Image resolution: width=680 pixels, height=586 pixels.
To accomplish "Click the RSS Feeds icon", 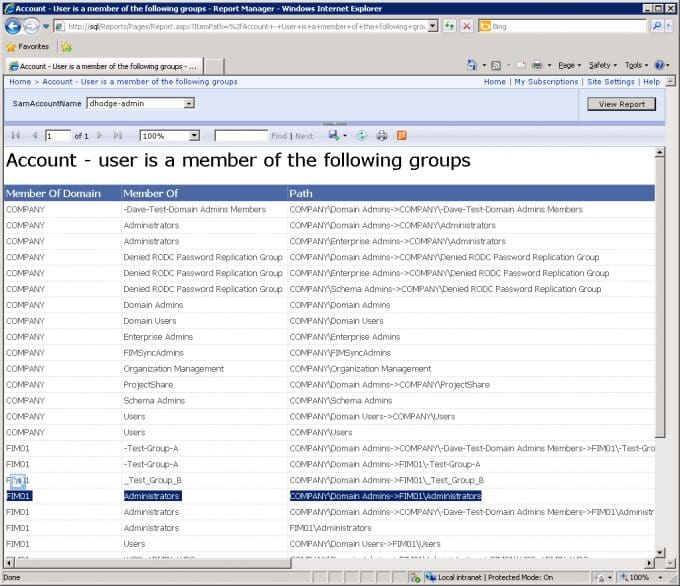I will click(496, 65).
